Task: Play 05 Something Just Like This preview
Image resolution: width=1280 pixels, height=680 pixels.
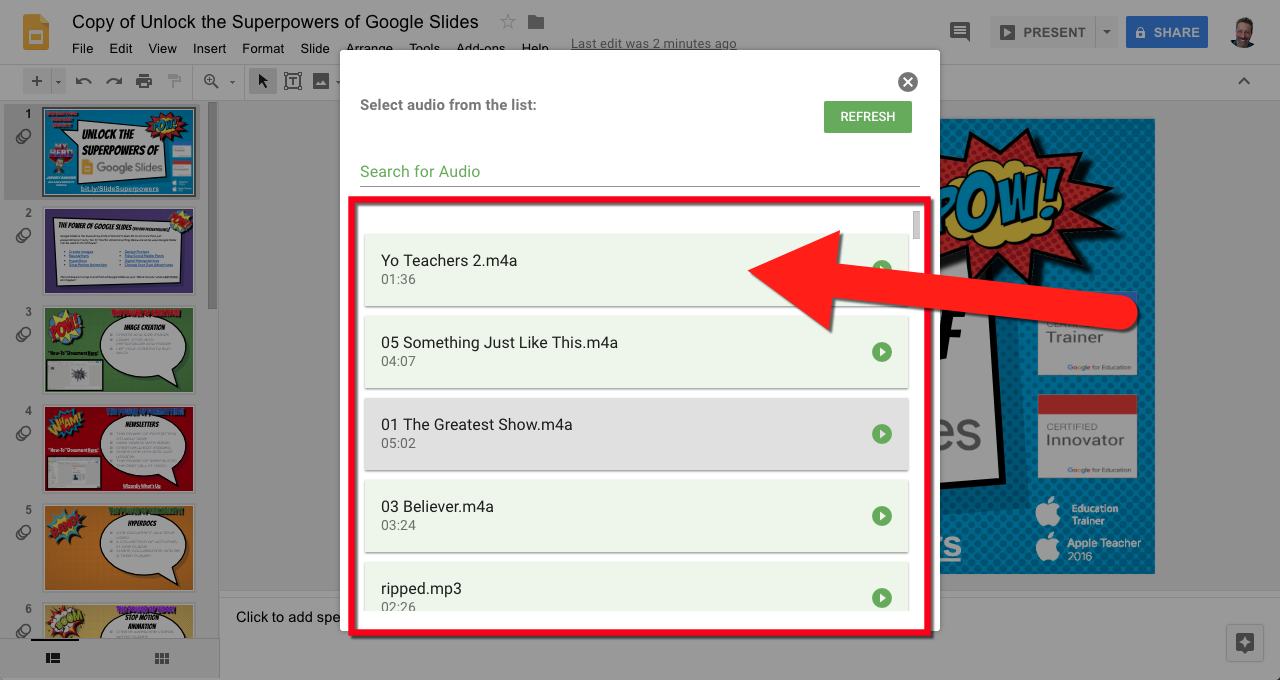Action: pyautogui.click(x=881, y=352)
